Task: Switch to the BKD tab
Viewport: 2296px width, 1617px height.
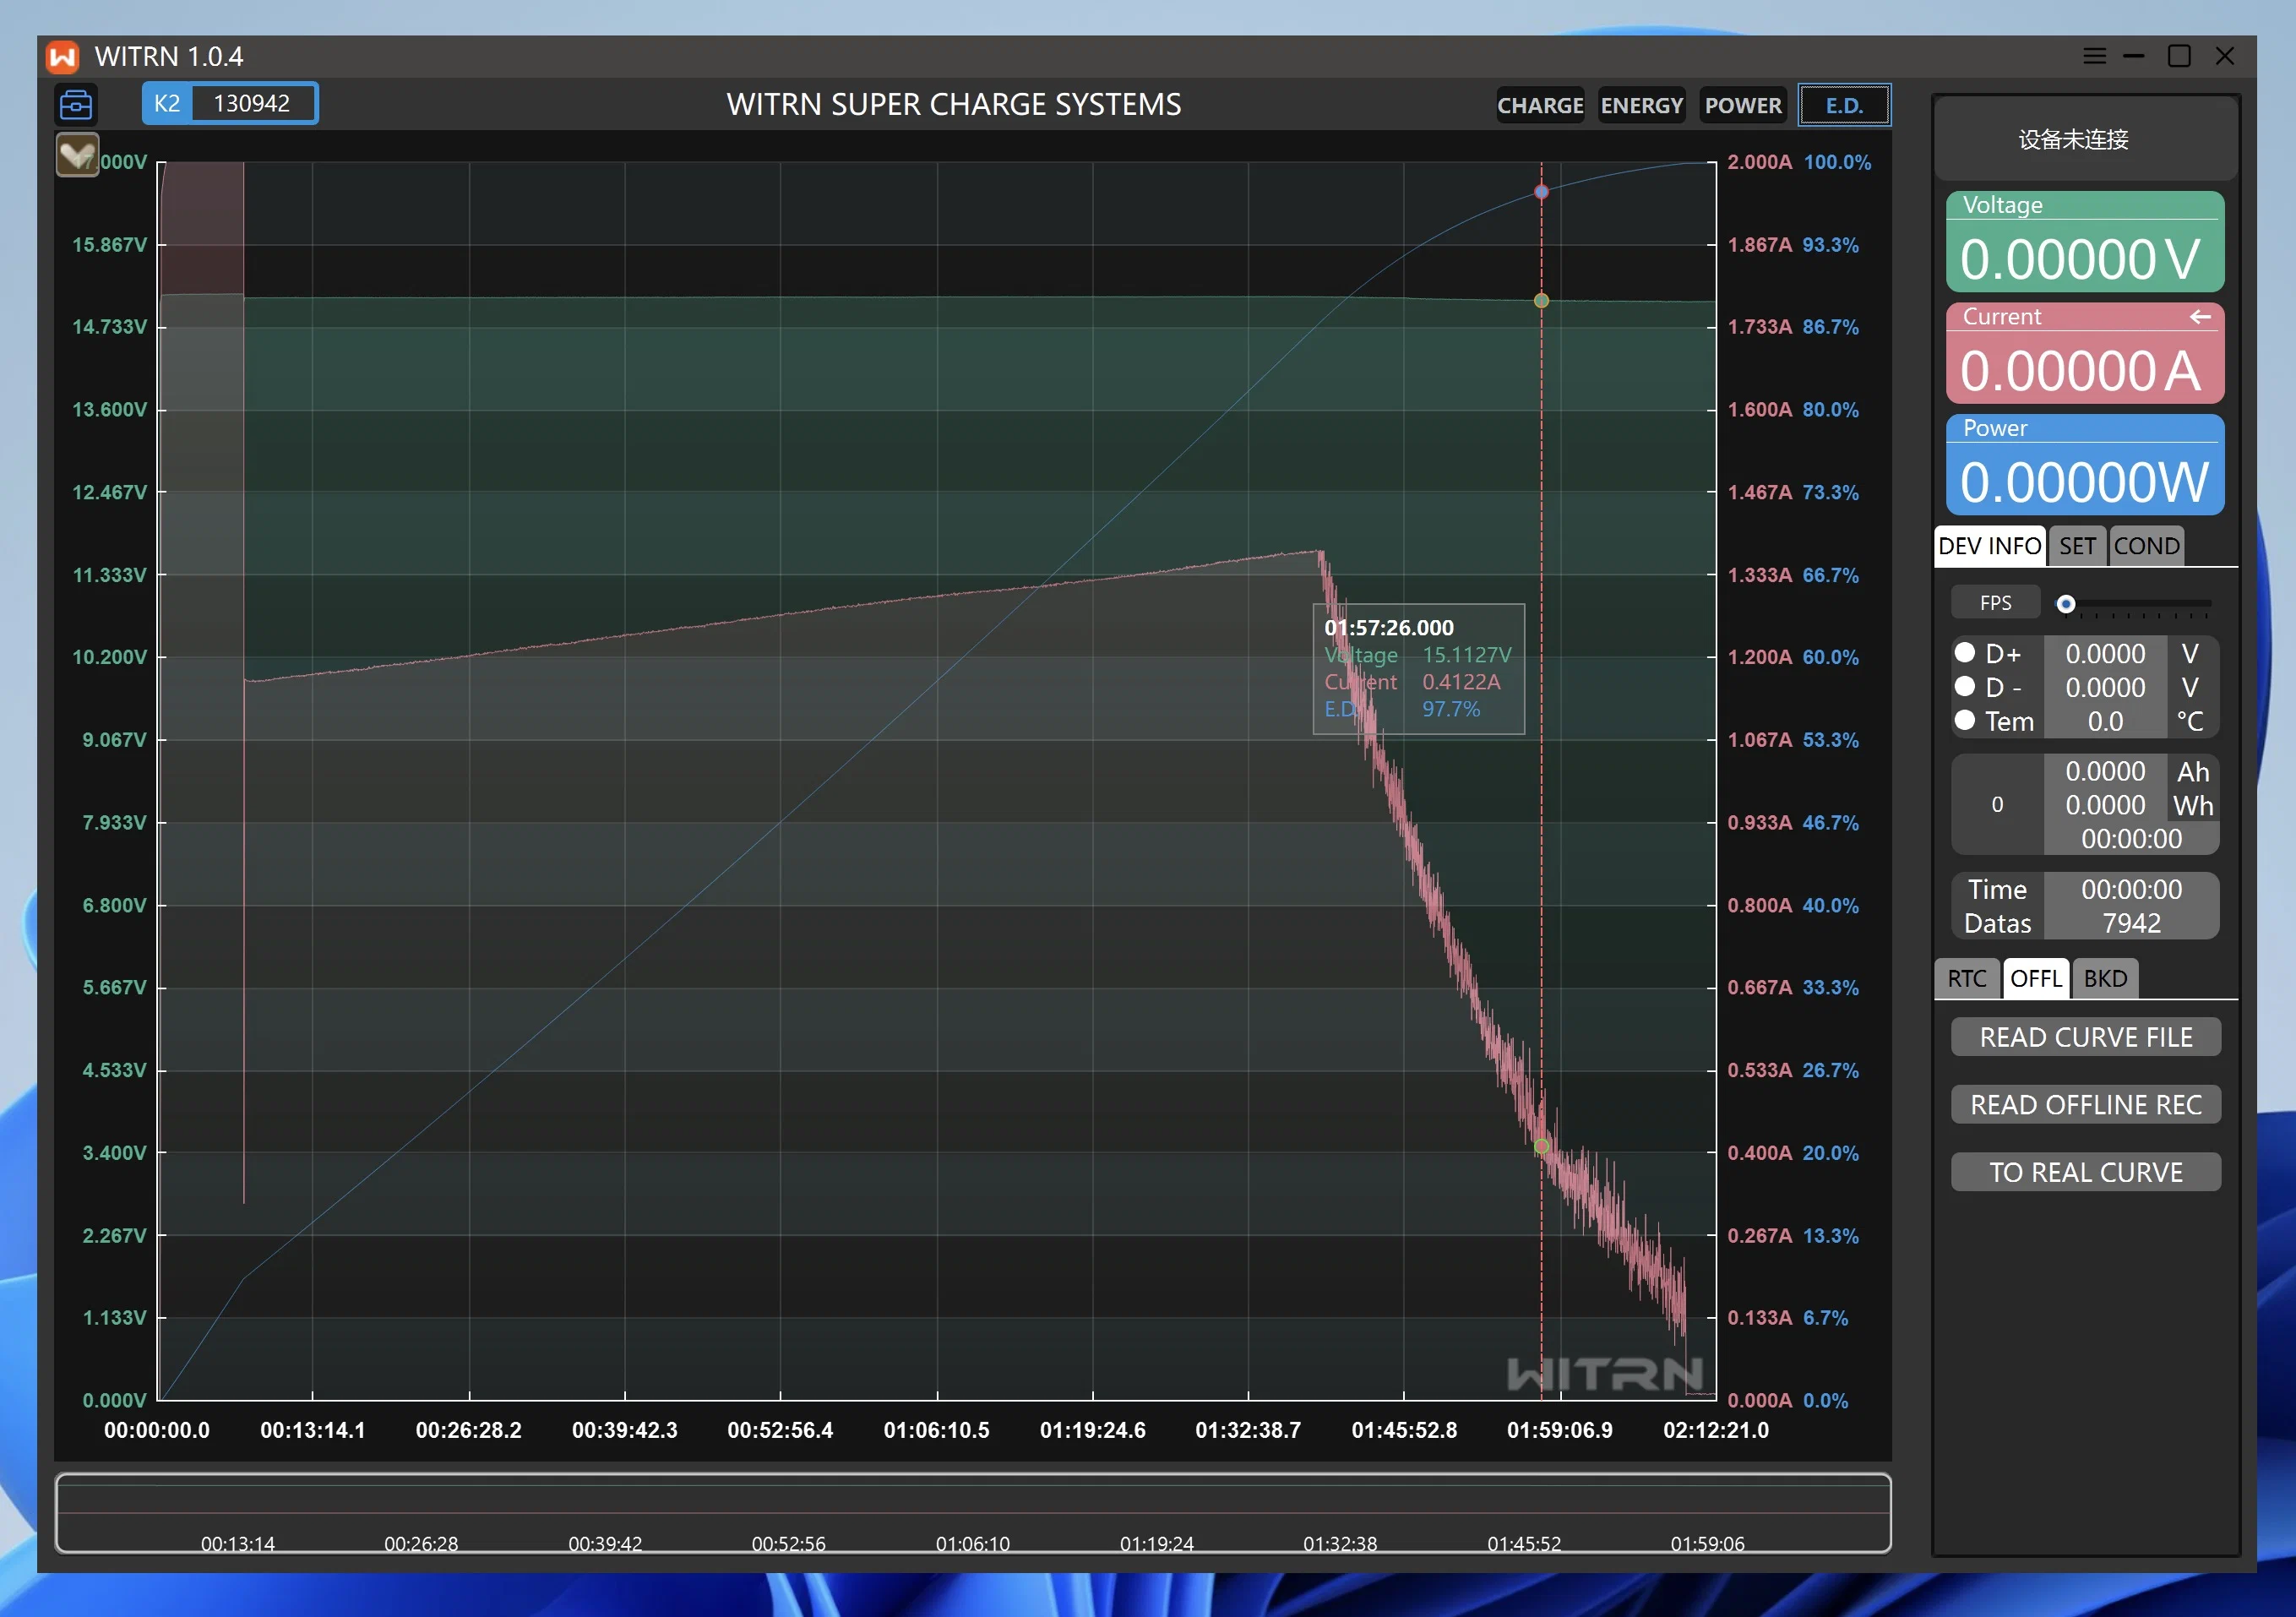Action: coord(2105,978)
